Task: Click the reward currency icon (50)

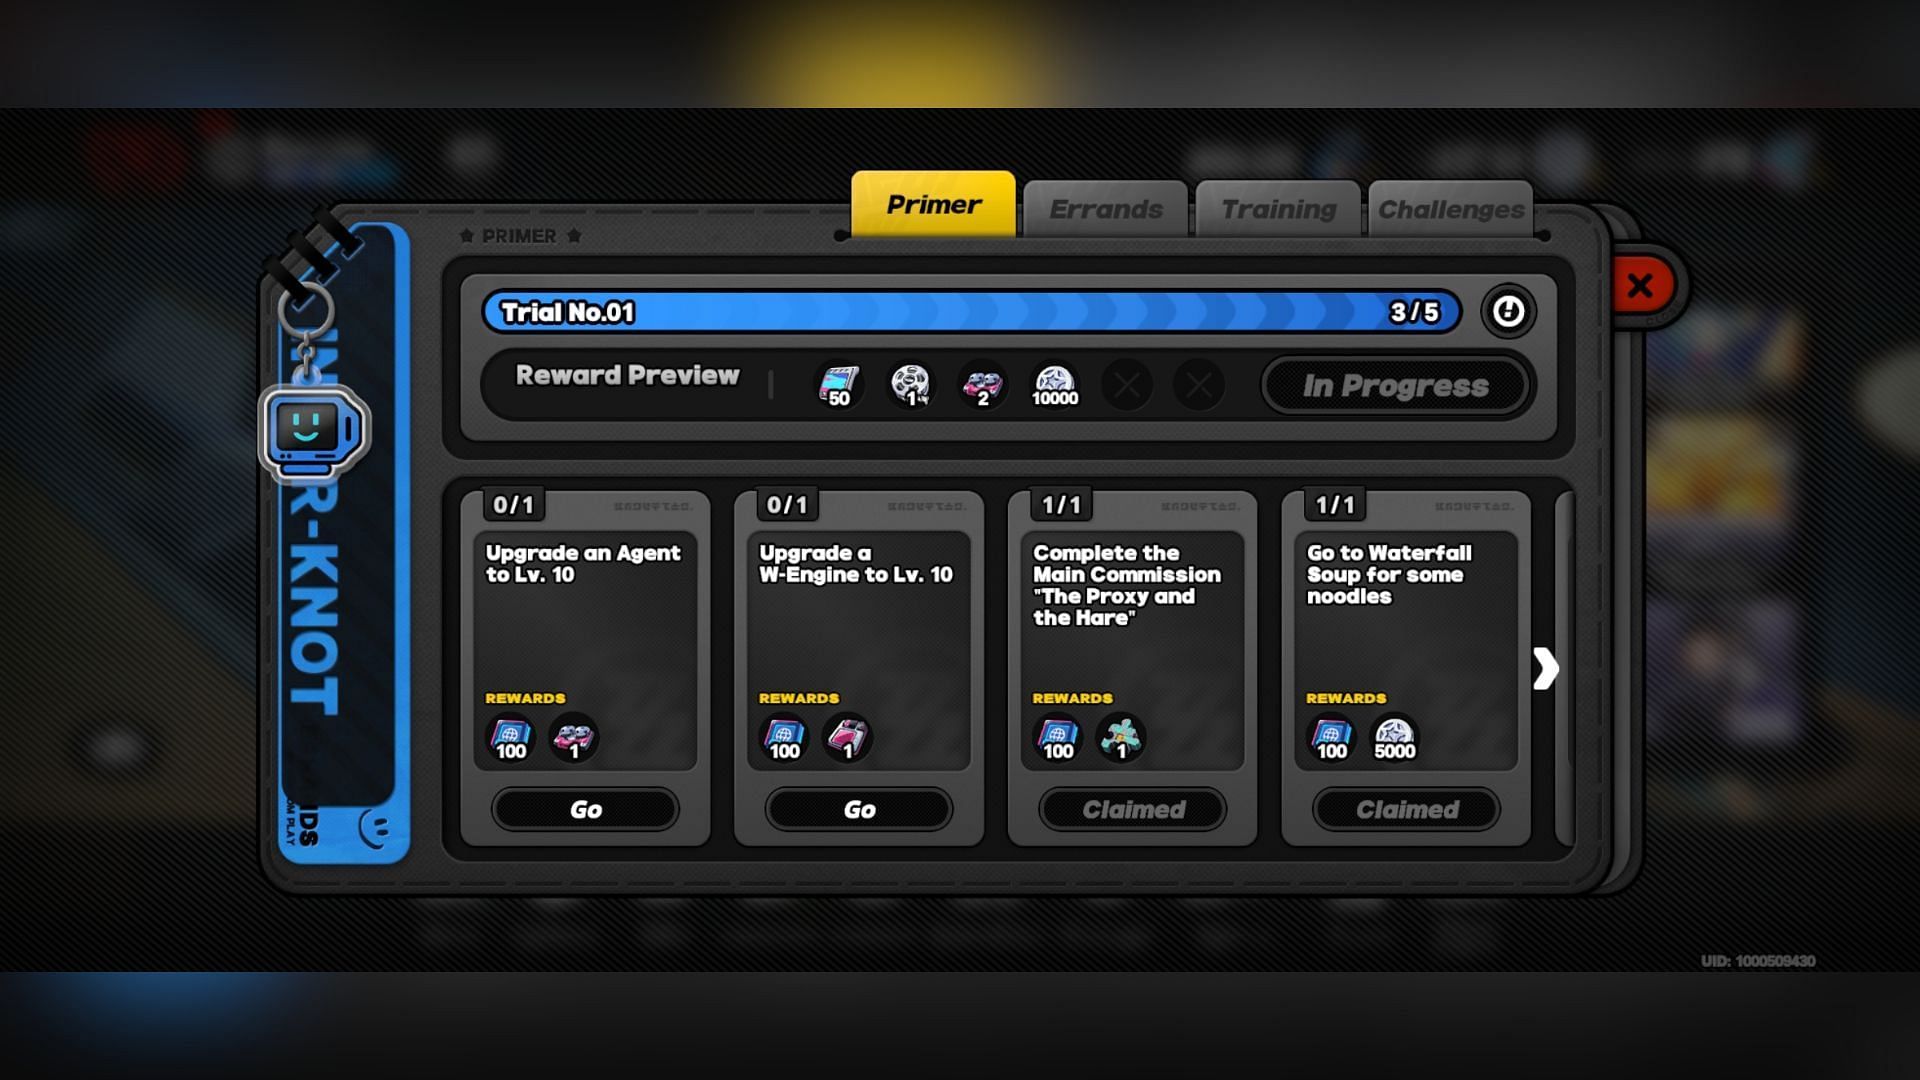Action: [x=839, y=382]
